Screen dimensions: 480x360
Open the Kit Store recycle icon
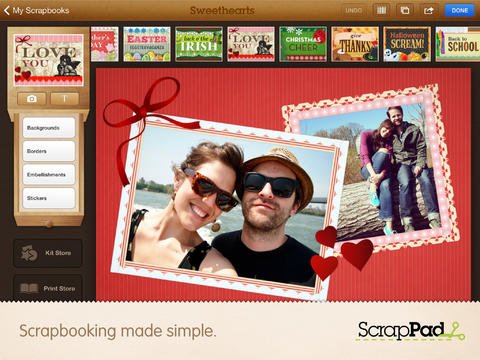tap(29, 253)
